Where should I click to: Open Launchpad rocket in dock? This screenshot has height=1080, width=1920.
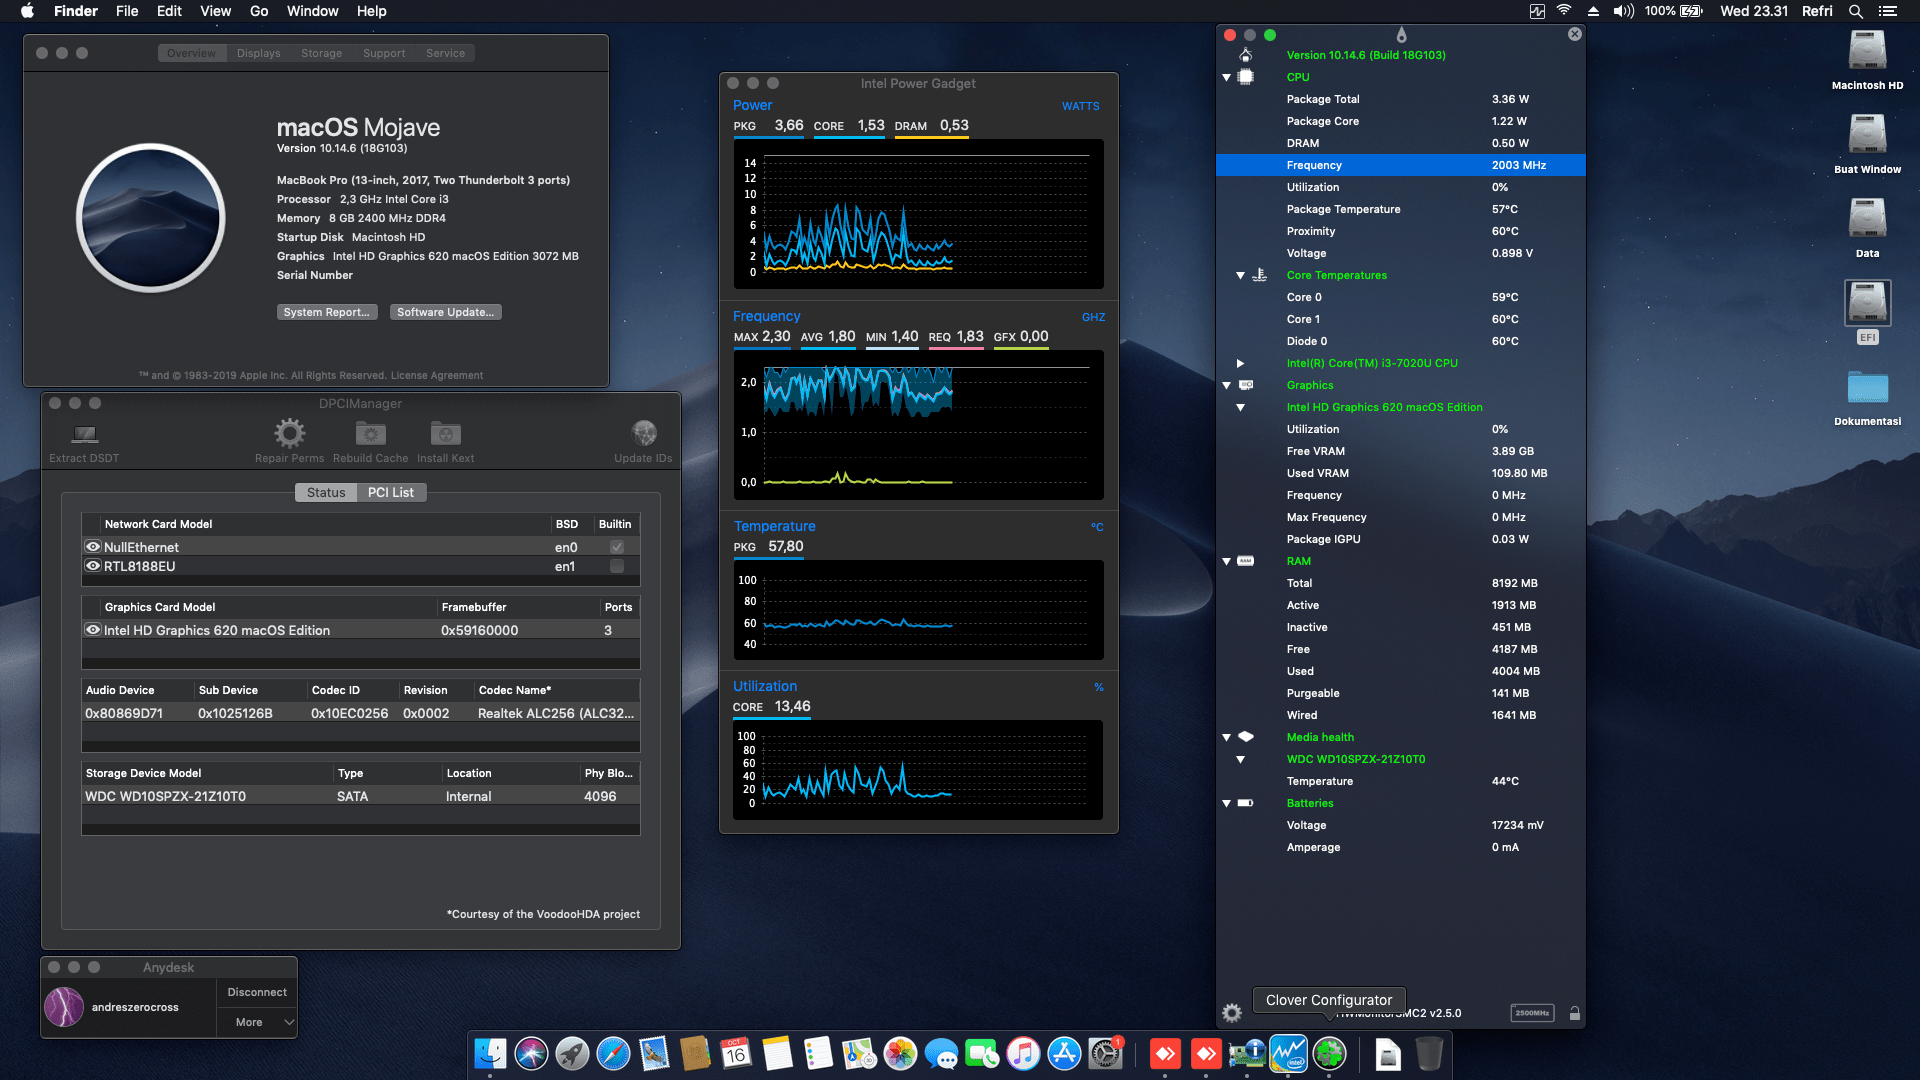click(572, 1054)
